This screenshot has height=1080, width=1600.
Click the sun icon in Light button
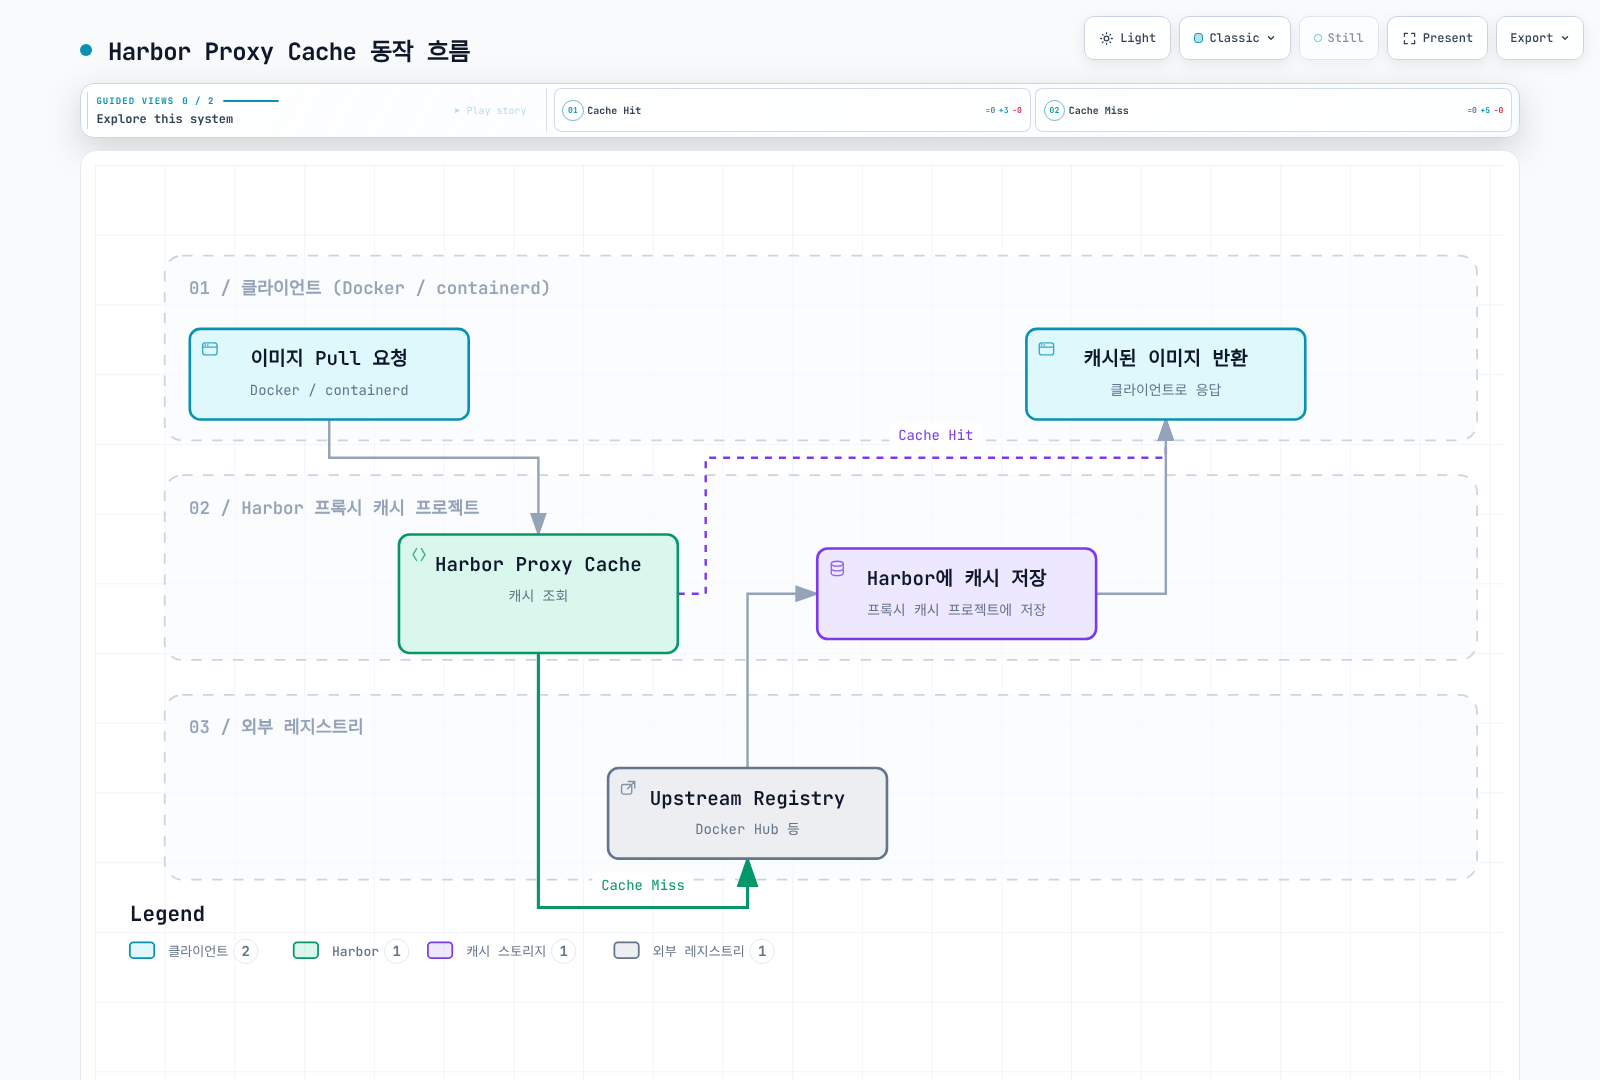tap(1106, 38)
